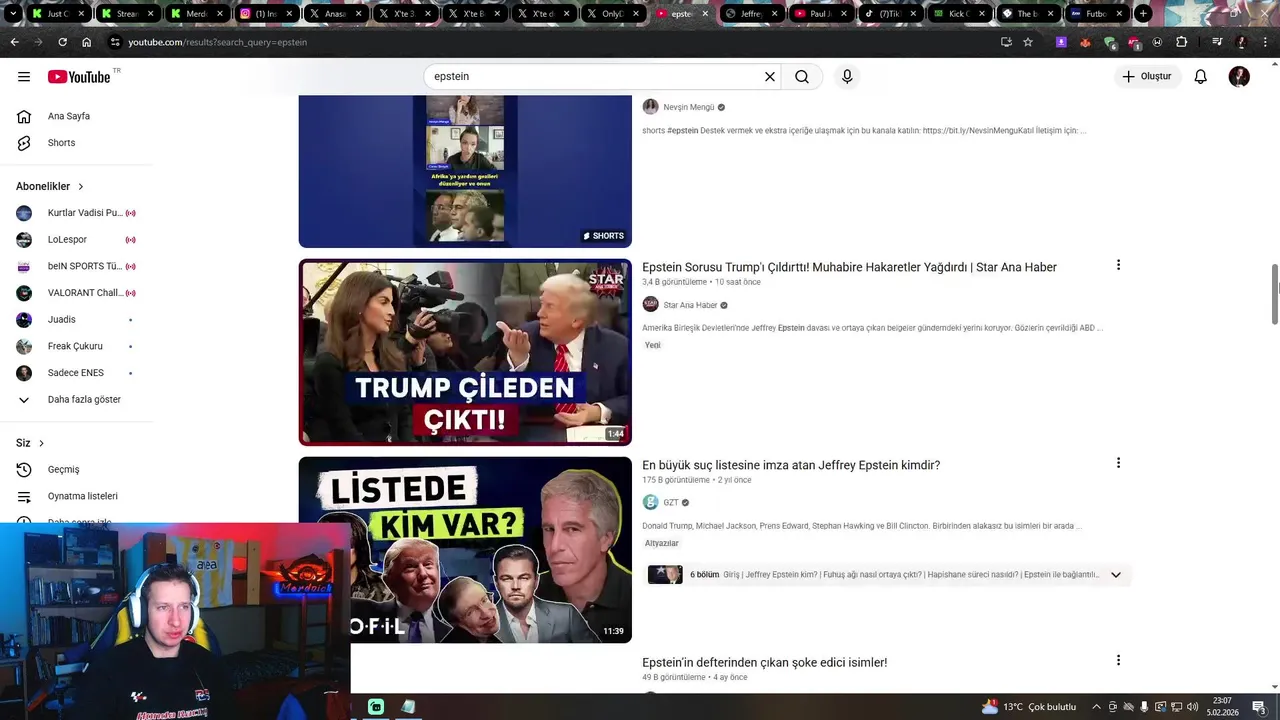Screen dimensions: 1280x720
Task: Open Epstein'in defterinden çıkan title
Action: coord(764,662)
